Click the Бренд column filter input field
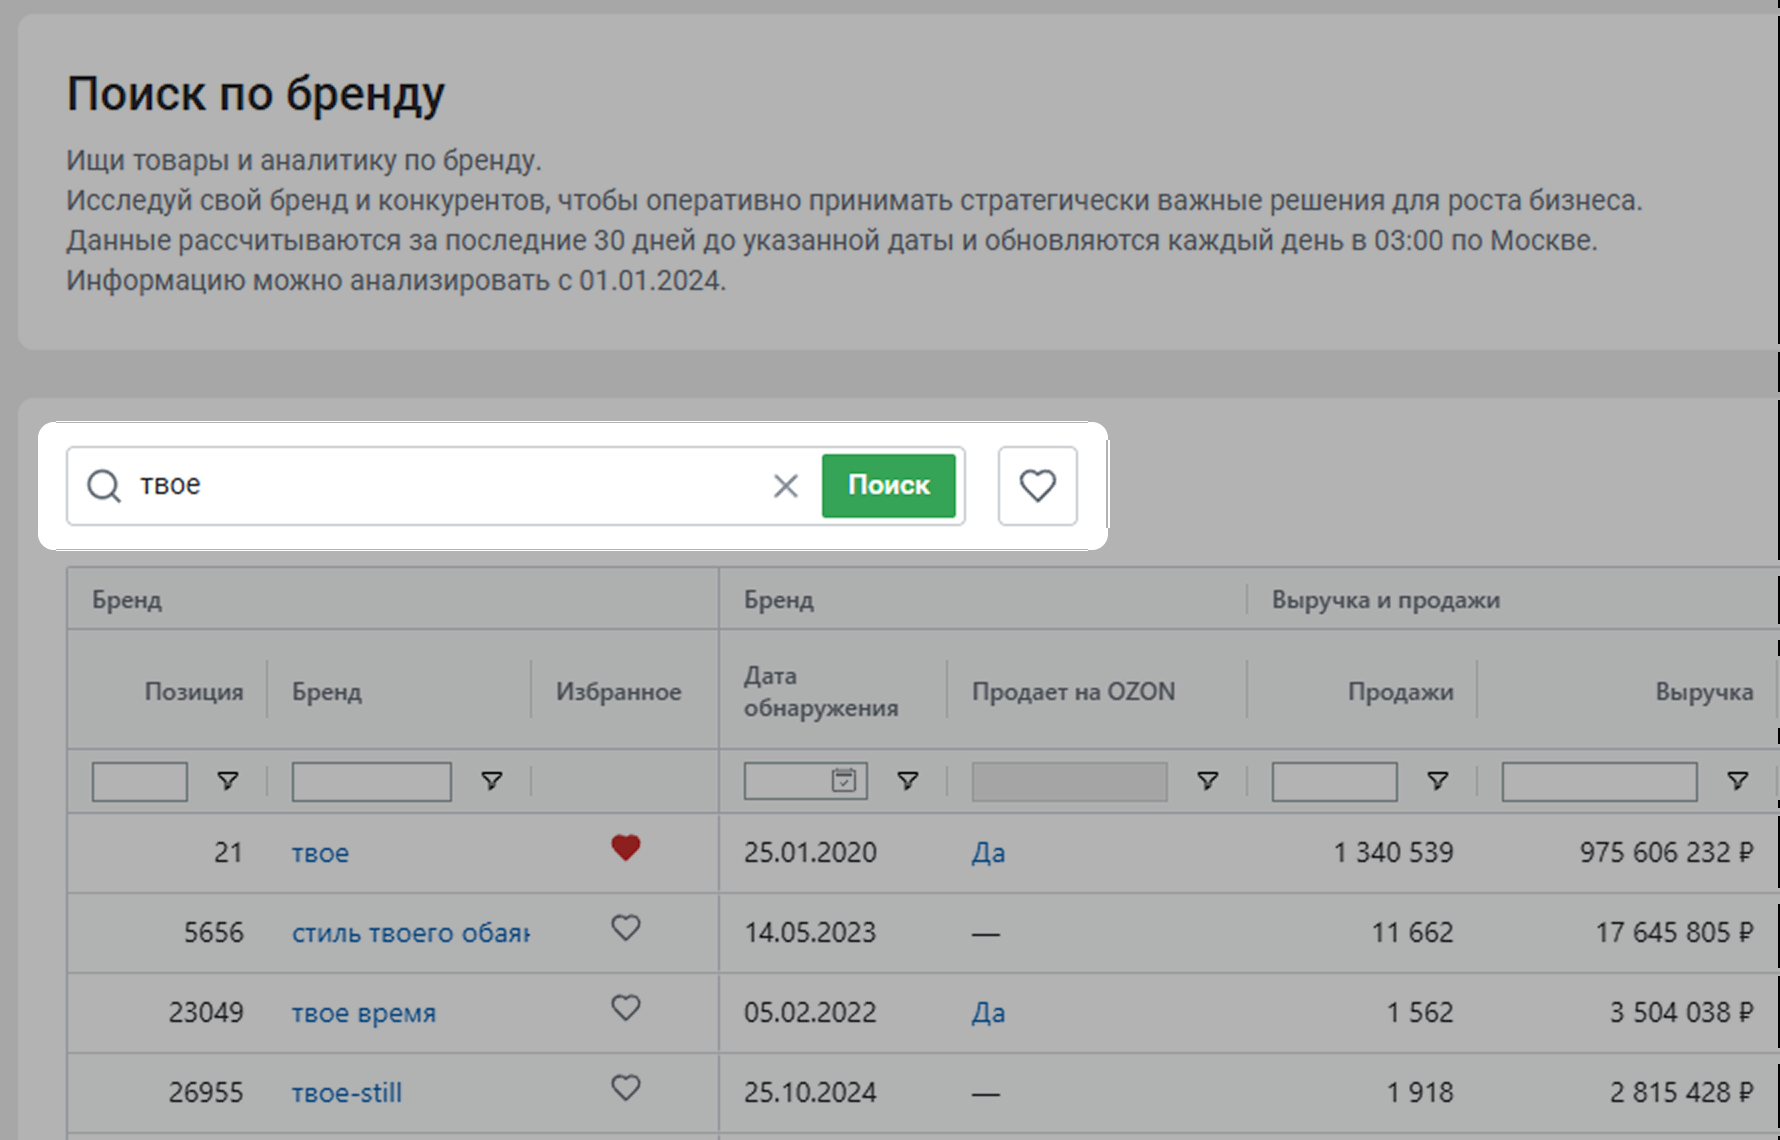1780x1140 pixels. [x=372, y=781]
